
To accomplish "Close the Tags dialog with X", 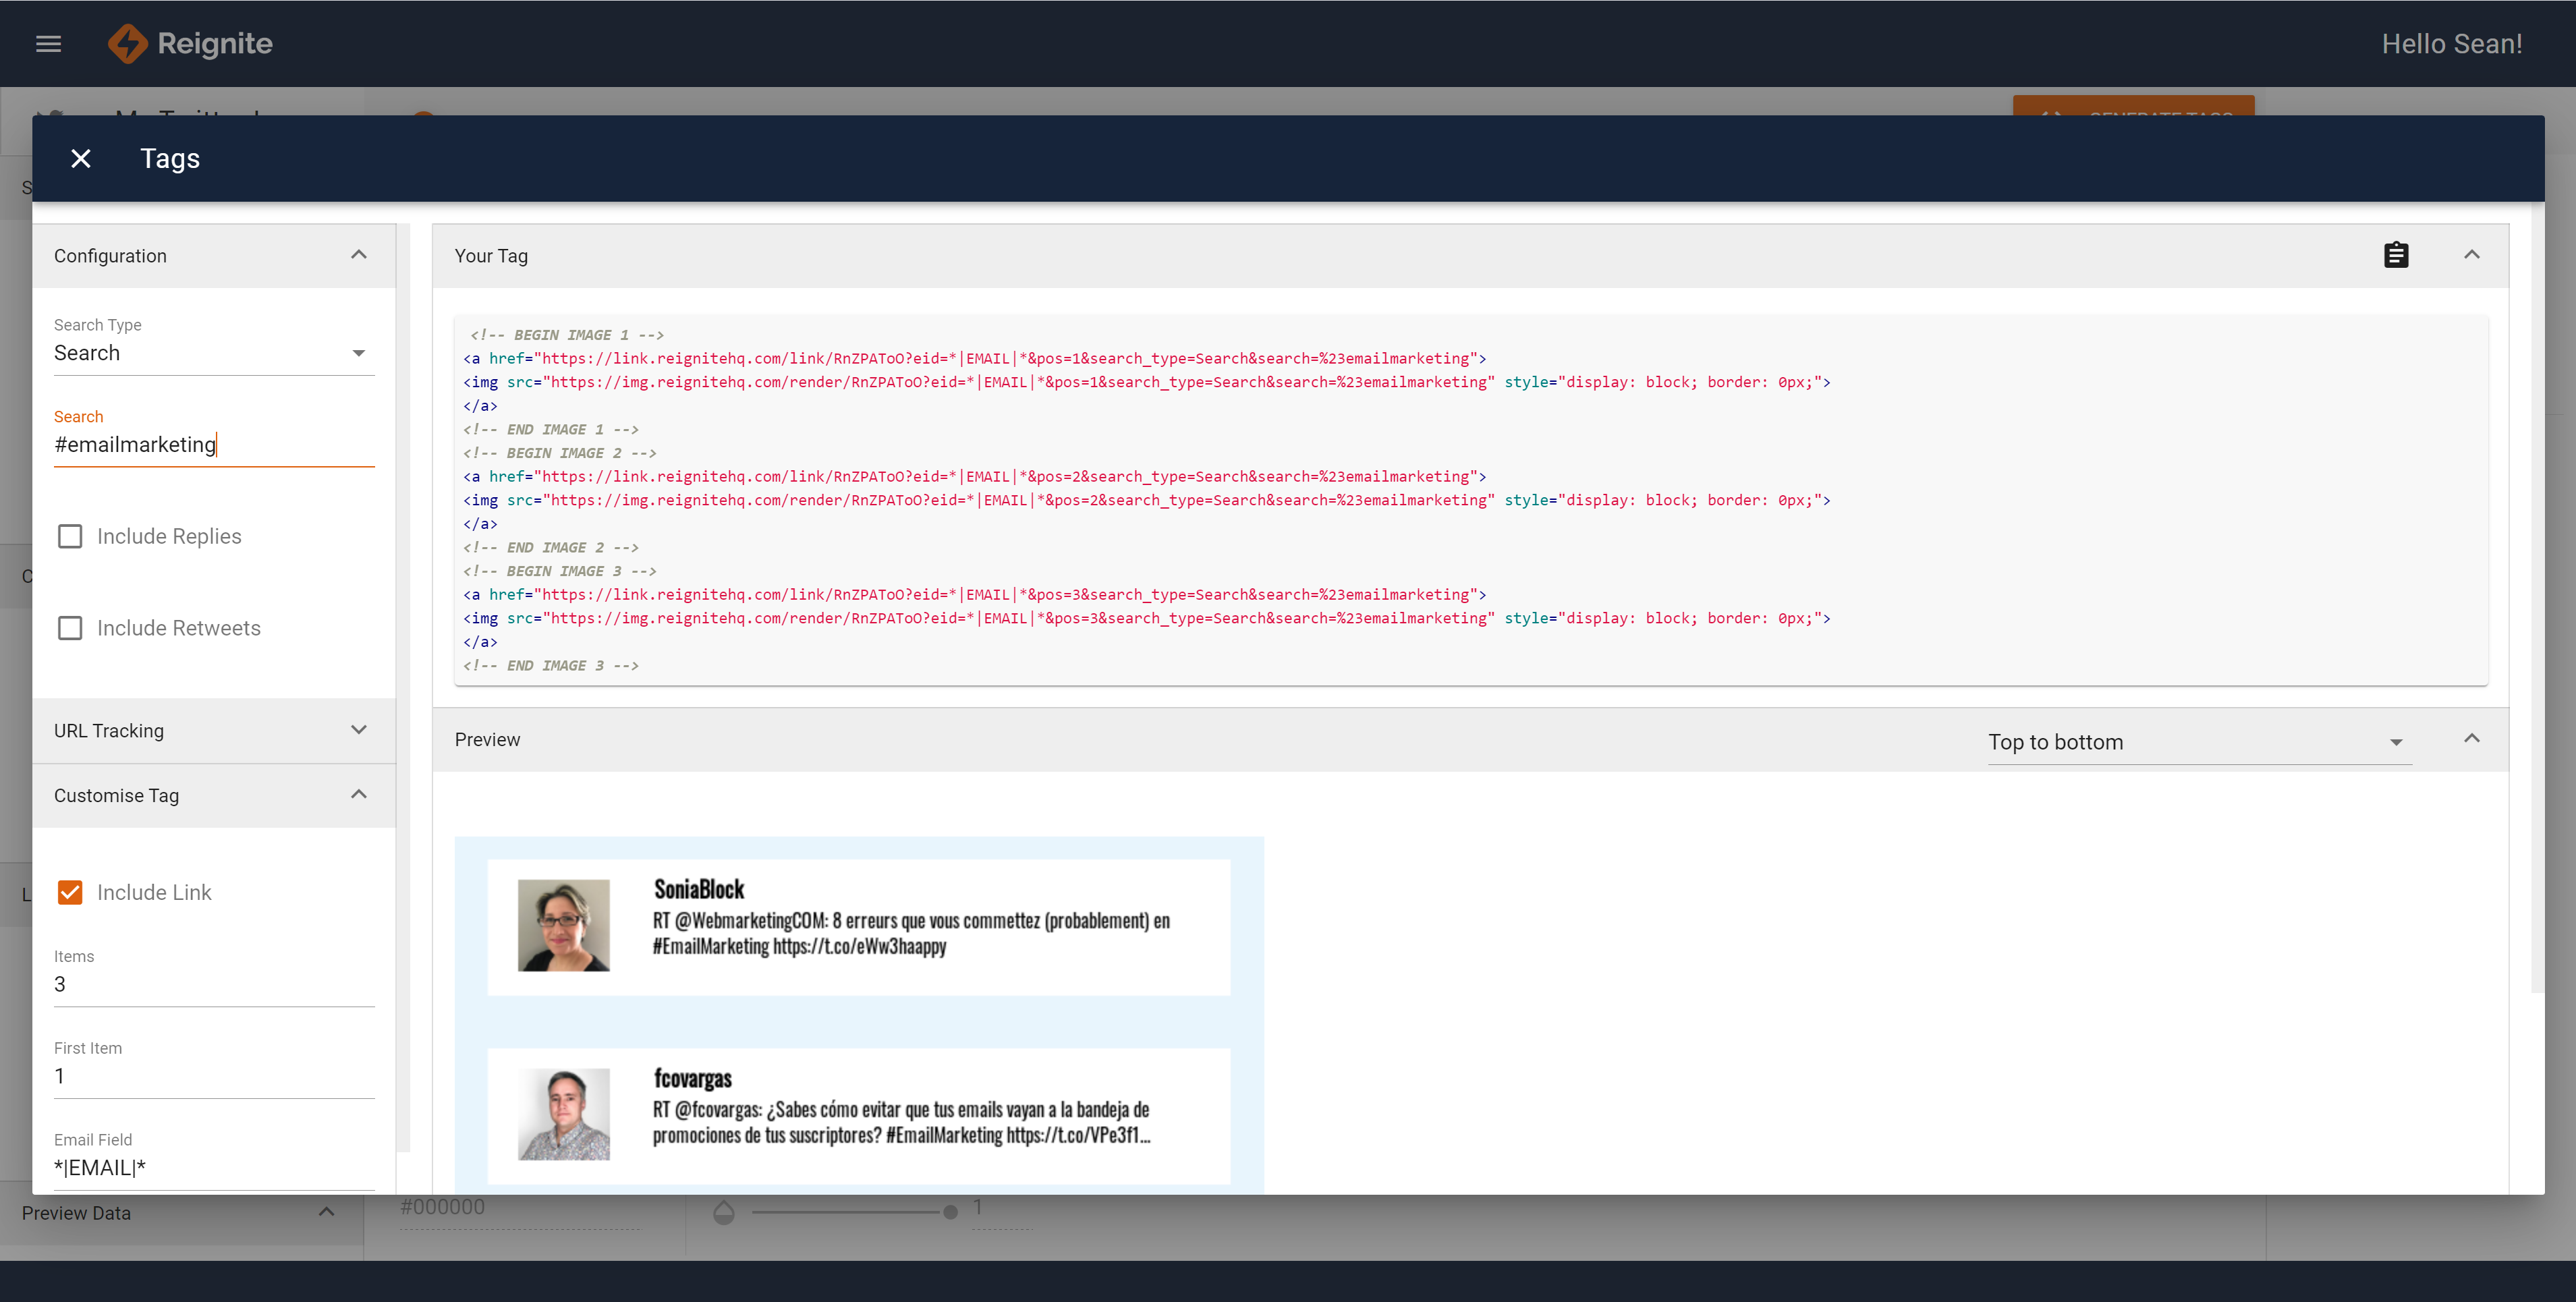I will coord(81,159).
